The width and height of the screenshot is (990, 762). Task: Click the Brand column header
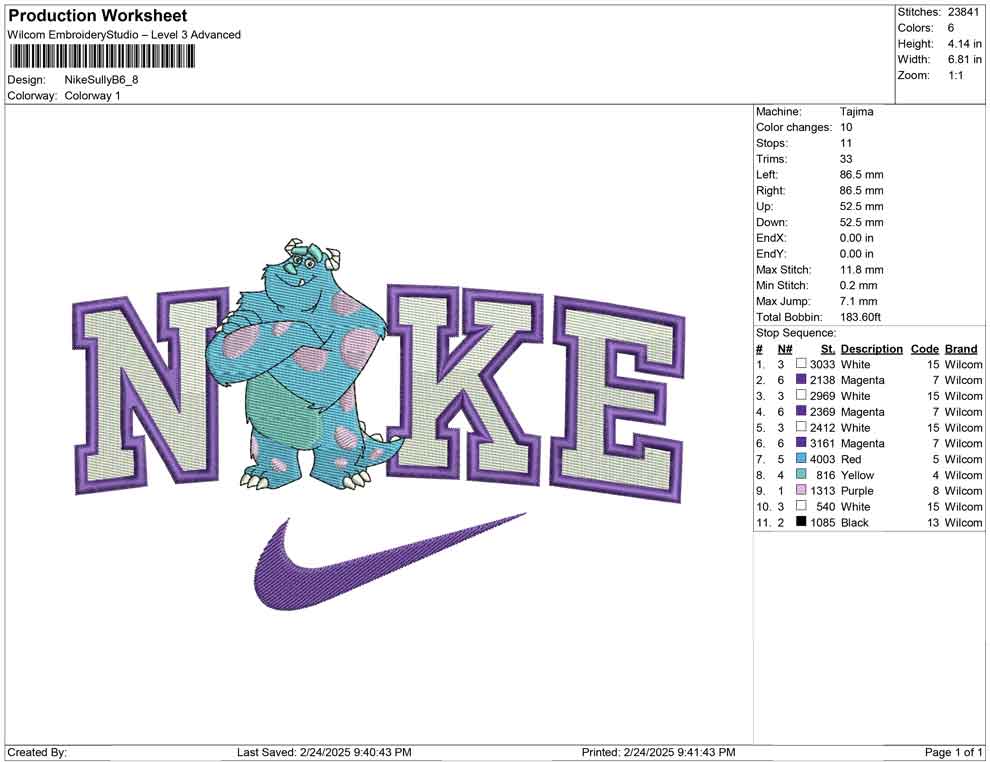(x=961, y=348)
